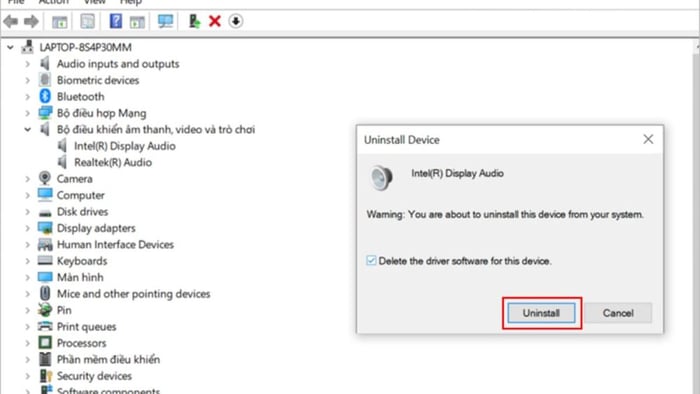Close the Uninstall Device dialog
700x394 pixels.
point(648,139)
